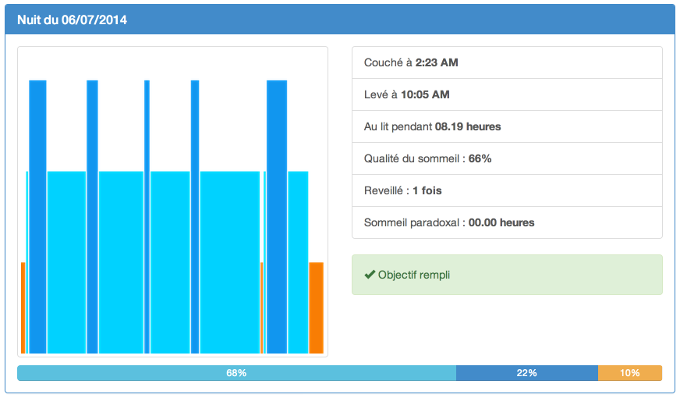The width and height of the screenshot is (680, 398).
Task: Click the large orange bar at chart's right end
Action: (316, 308)
